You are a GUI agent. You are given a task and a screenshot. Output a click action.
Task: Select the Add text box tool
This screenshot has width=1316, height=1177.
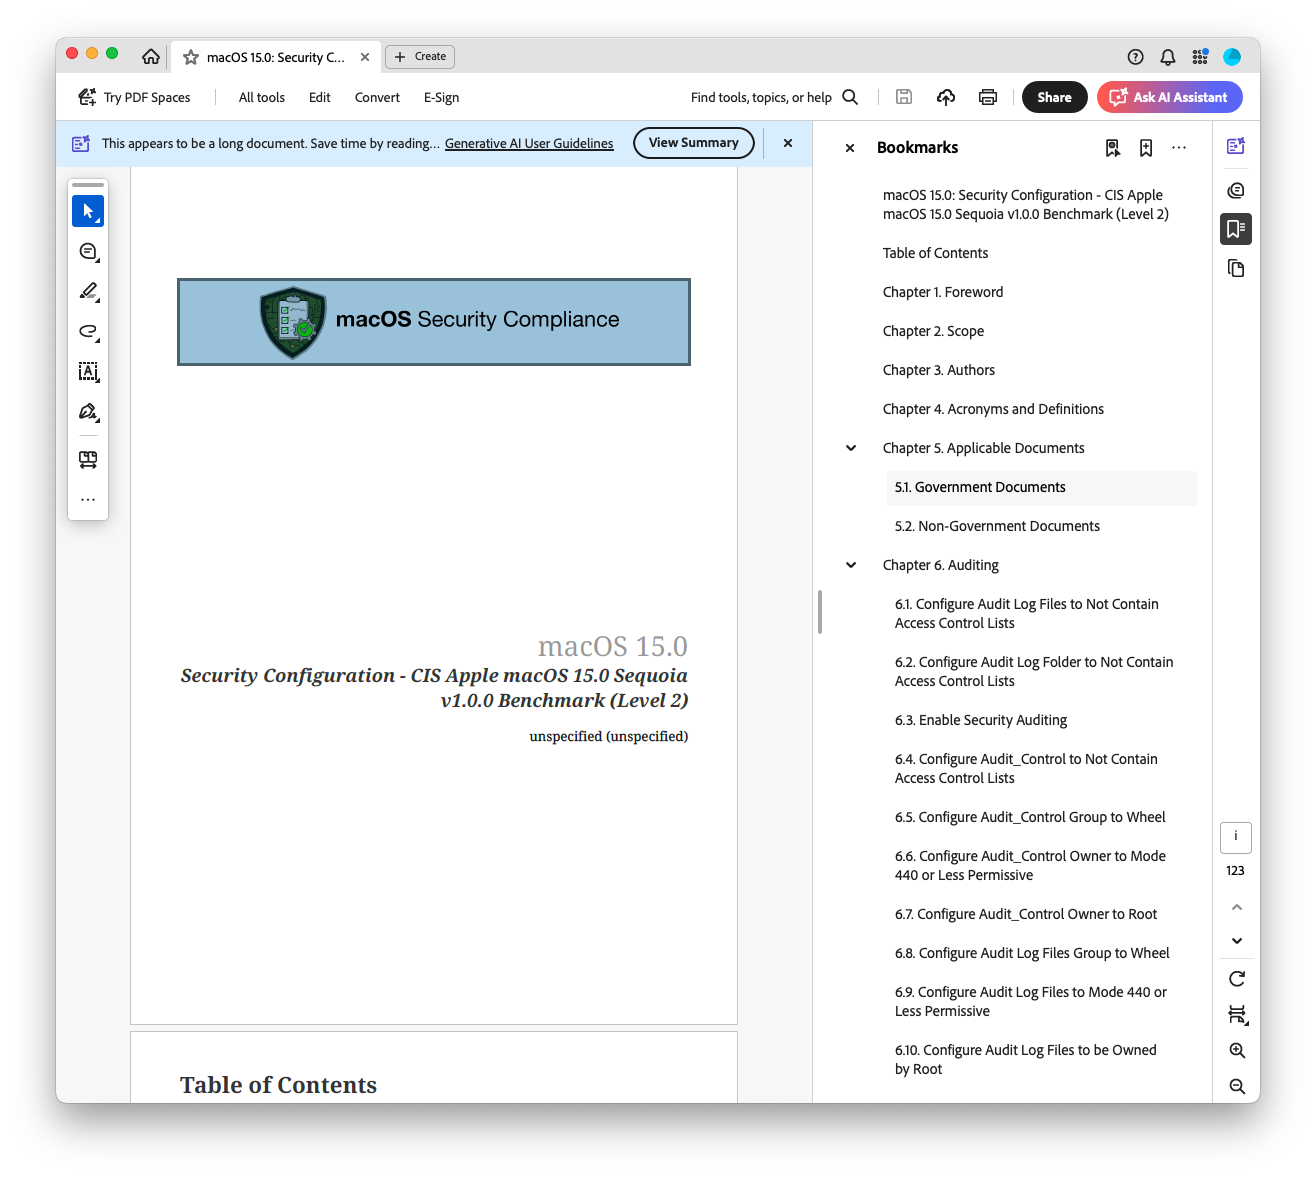[x=88, y=371]
